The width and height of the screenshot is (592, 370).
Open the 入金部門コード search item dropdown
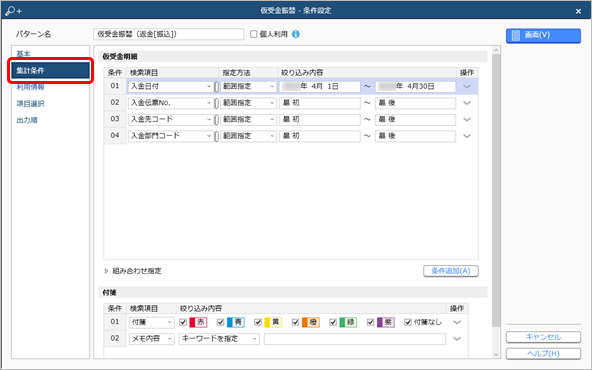[x=171, y=136]
